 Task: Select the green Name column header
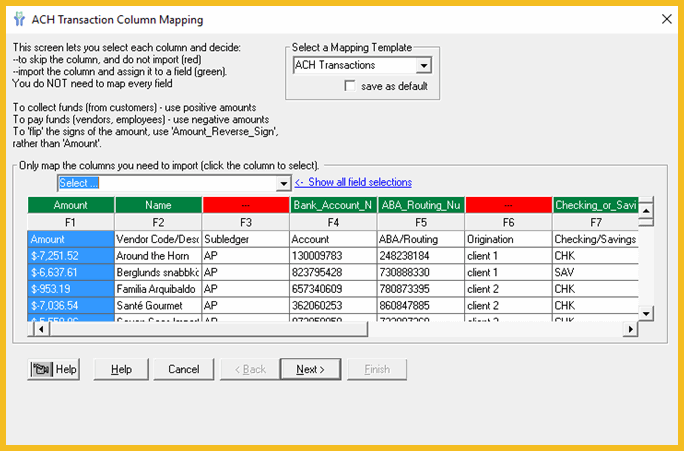tap(158, 205)
